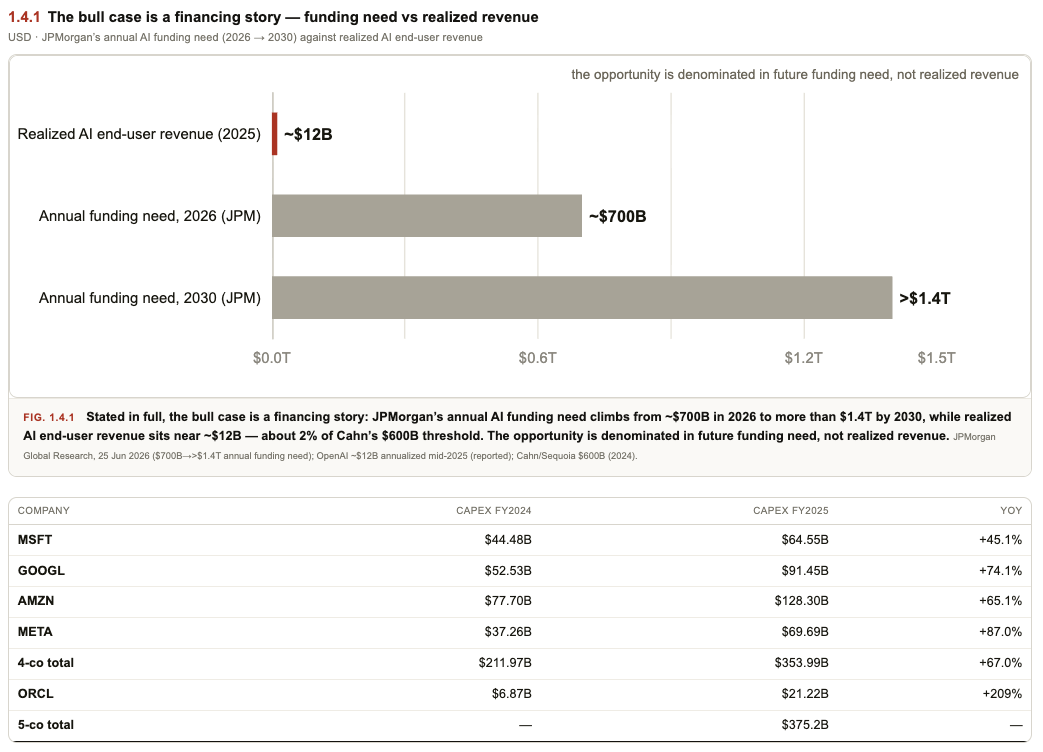Click the MSFT YoY value '+45.1%'
The height and width of the screenshot is (752, 1043).
pos(1000,539)
